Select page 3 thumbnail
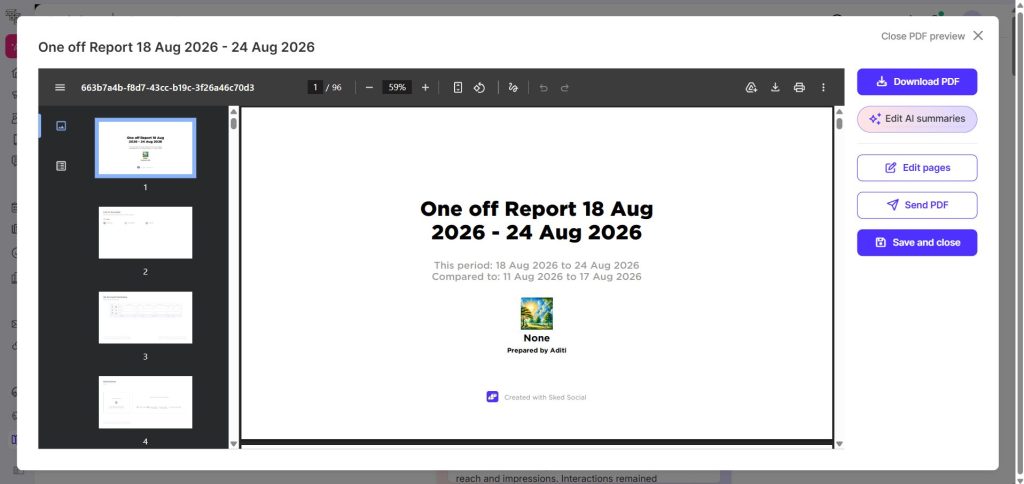Screen dimensions: 1024x484 click(145, 317)
